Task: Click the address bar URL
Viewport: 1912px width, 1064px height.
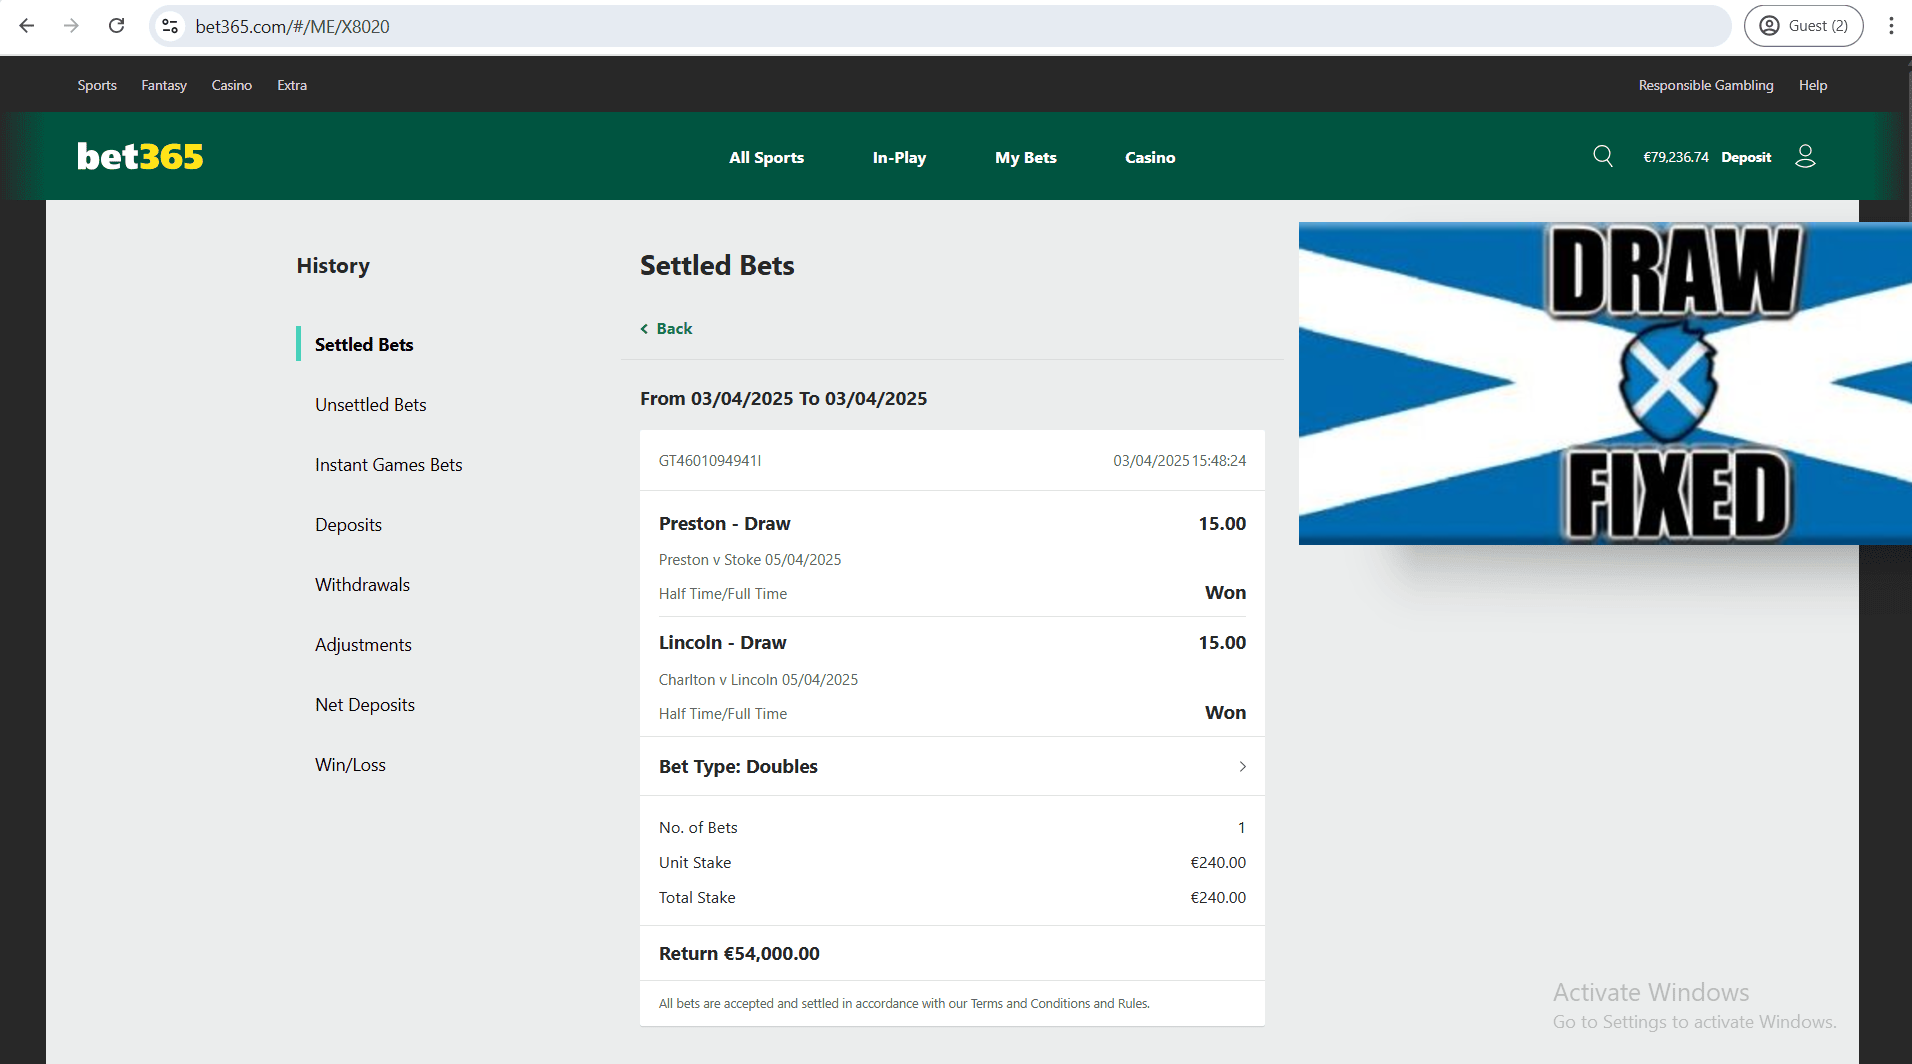Action: coord(292,26)
